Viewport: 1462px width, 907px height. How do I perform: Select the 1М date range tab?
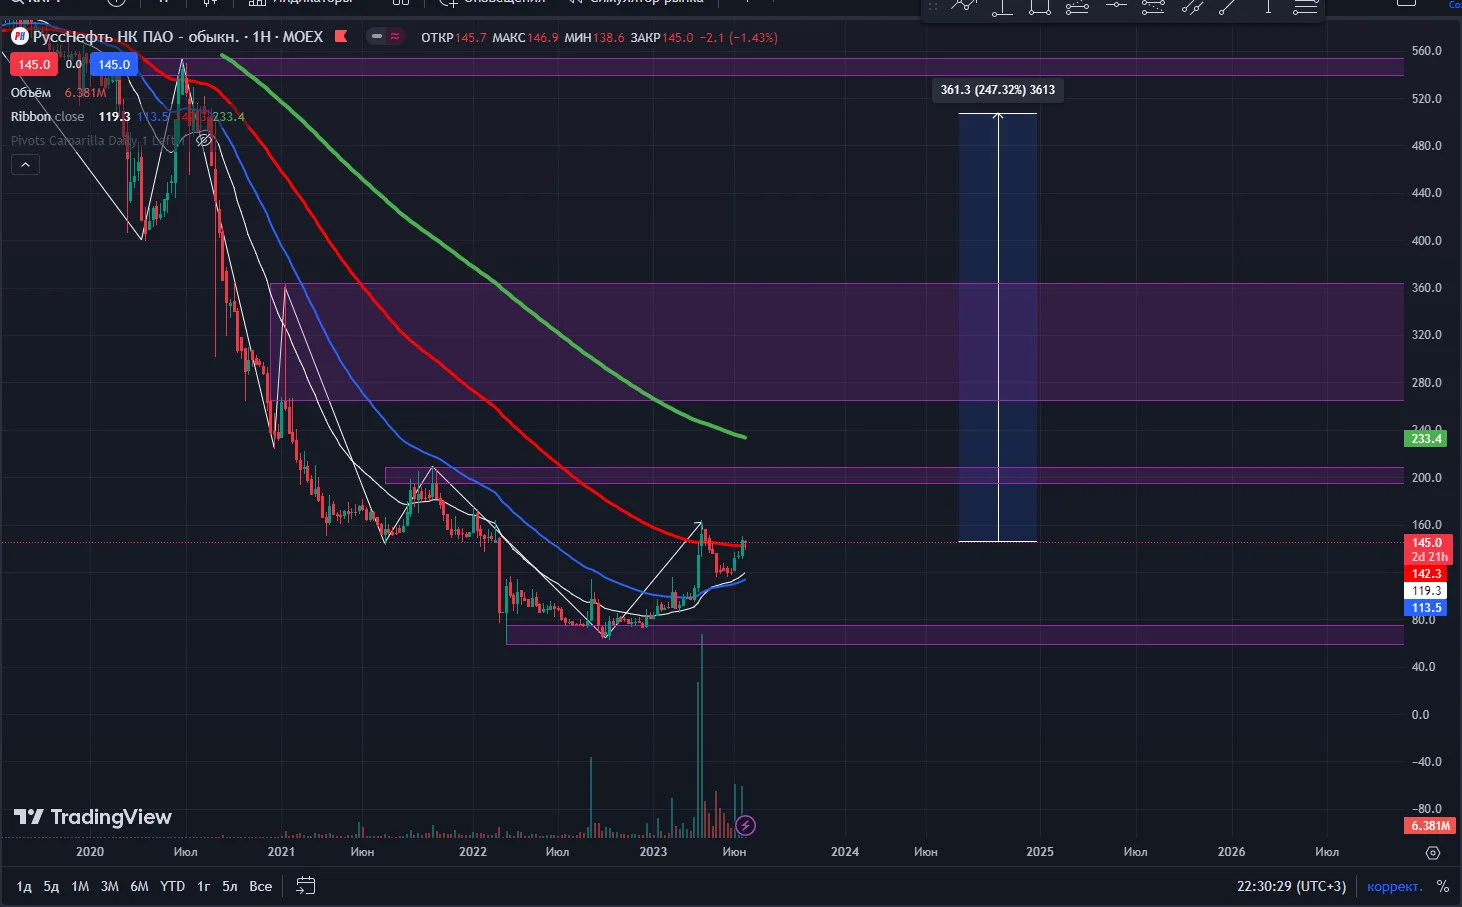click(x=80, y=886)
